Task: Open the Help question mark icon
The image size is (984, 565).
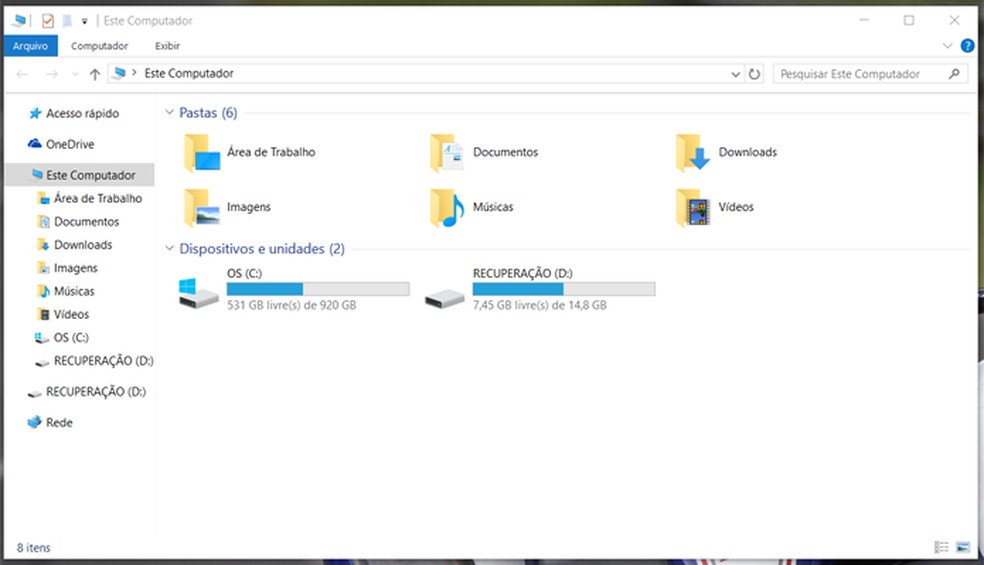Action: (967, 46)
